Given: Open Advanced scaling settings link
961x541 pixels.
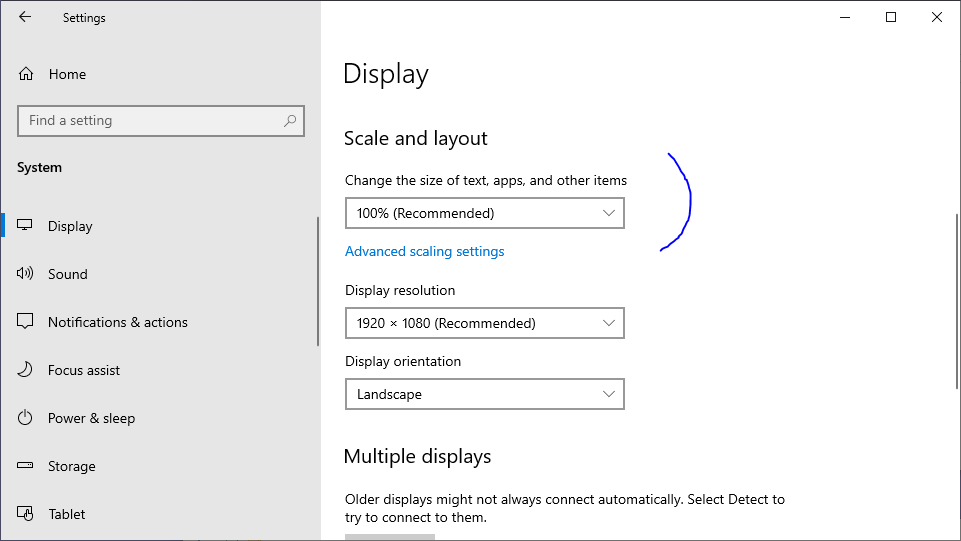Looking at the screenshot, I should pos(424,252).
